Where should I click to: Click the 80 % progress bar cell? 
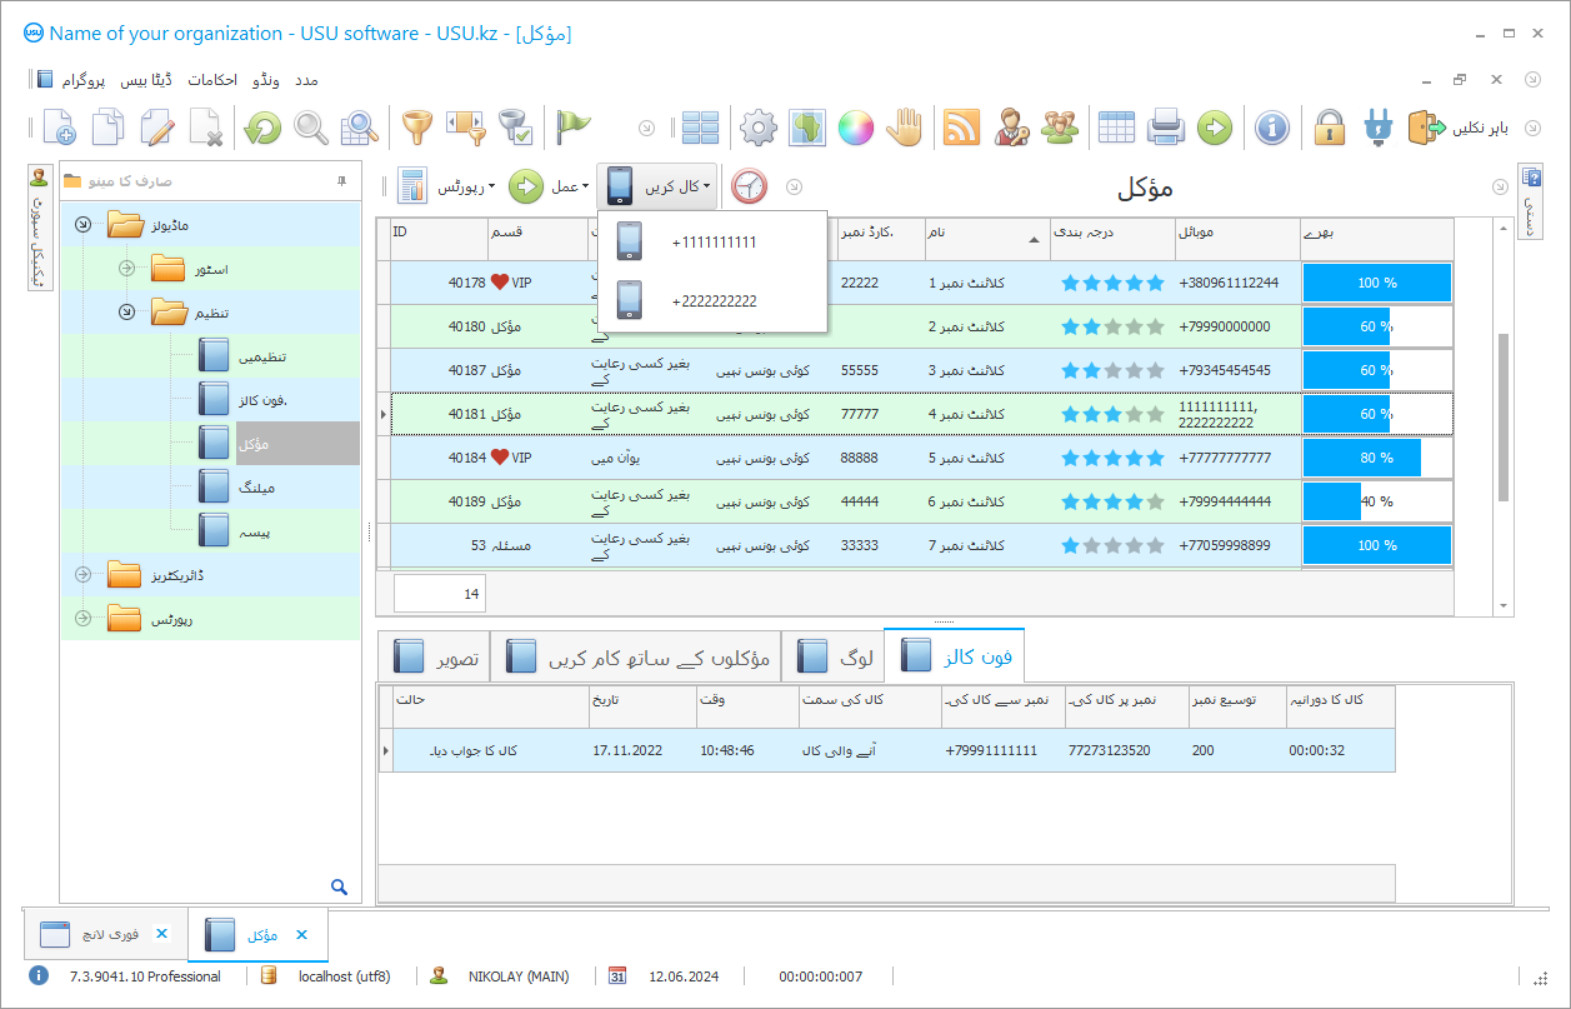pyautogui.click(x=1376, y=458)
